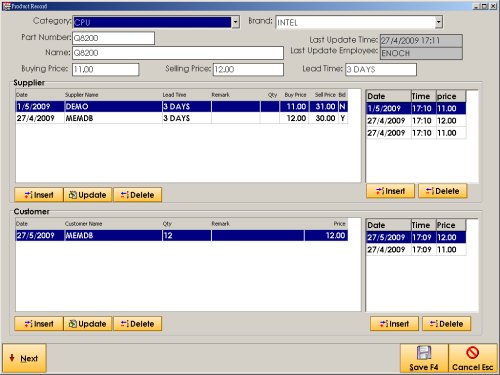The image size is (500, 375).
Task: Select customer history row 27/4/2009 17:09
Action: click(x=416, y=250)
